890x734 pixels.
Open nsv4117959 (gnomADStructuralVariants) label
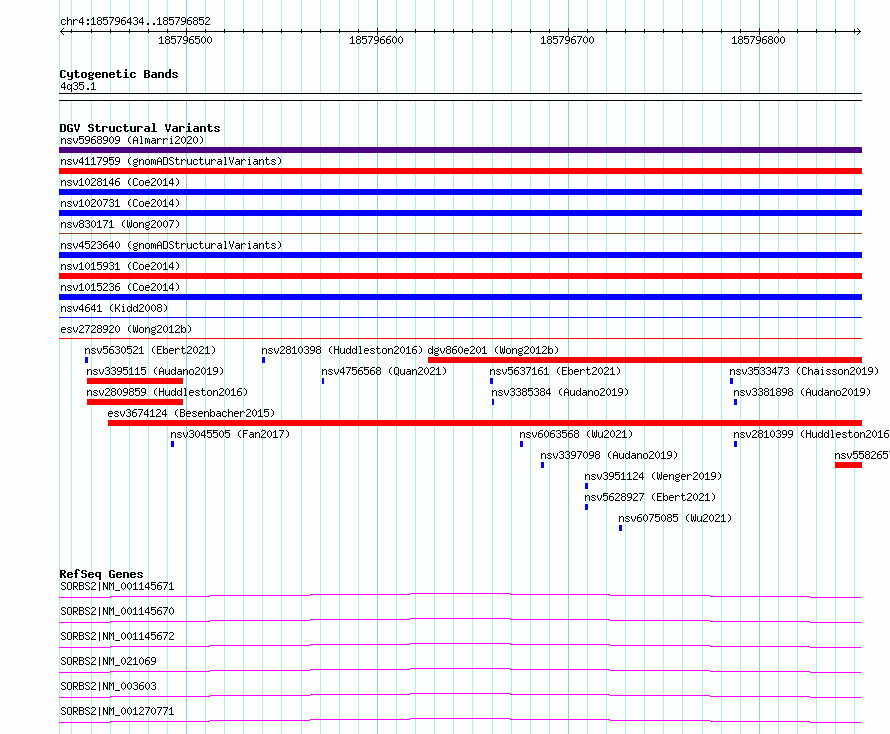tap(171, 161)
